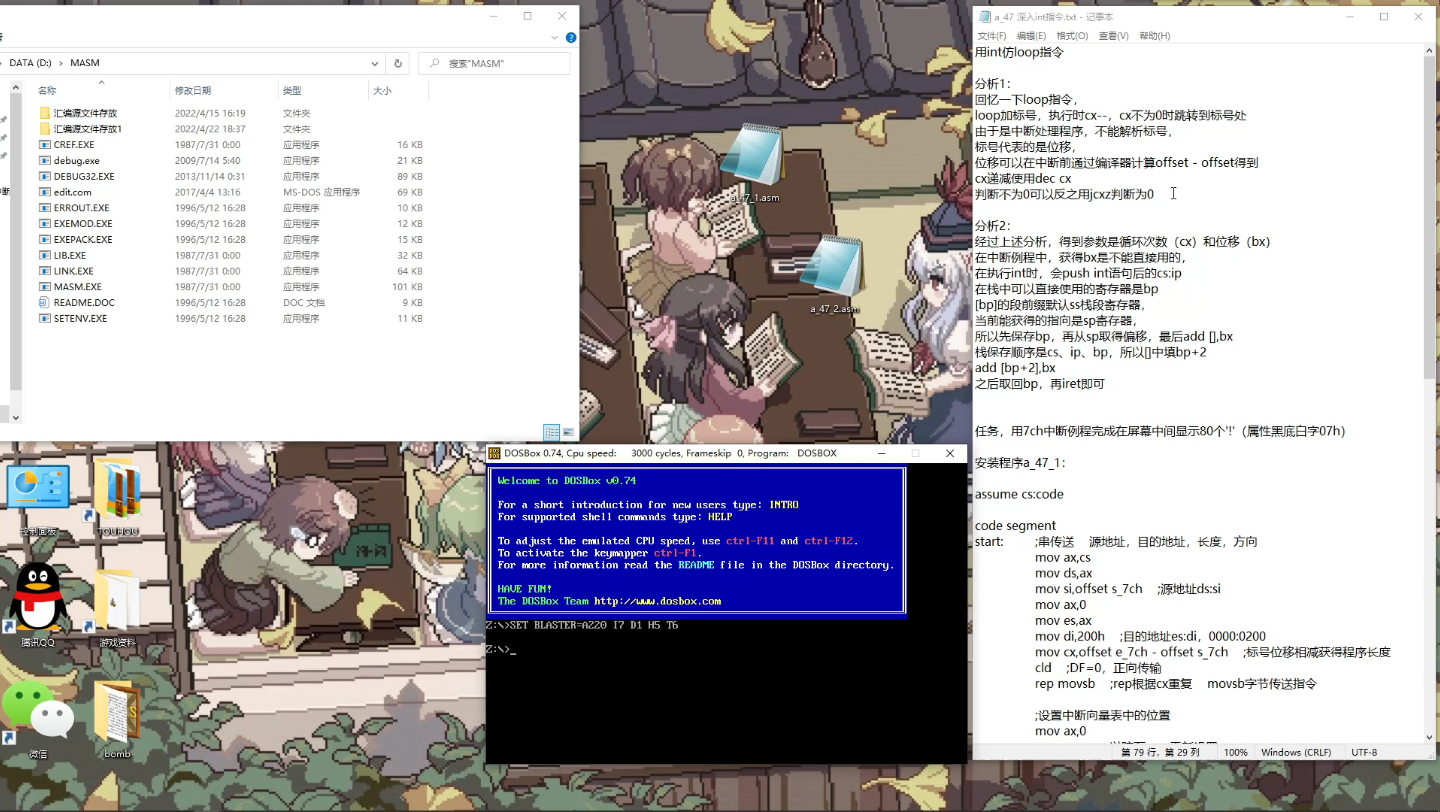Open the 文件(F) menu in Notepad

(992, 36)
